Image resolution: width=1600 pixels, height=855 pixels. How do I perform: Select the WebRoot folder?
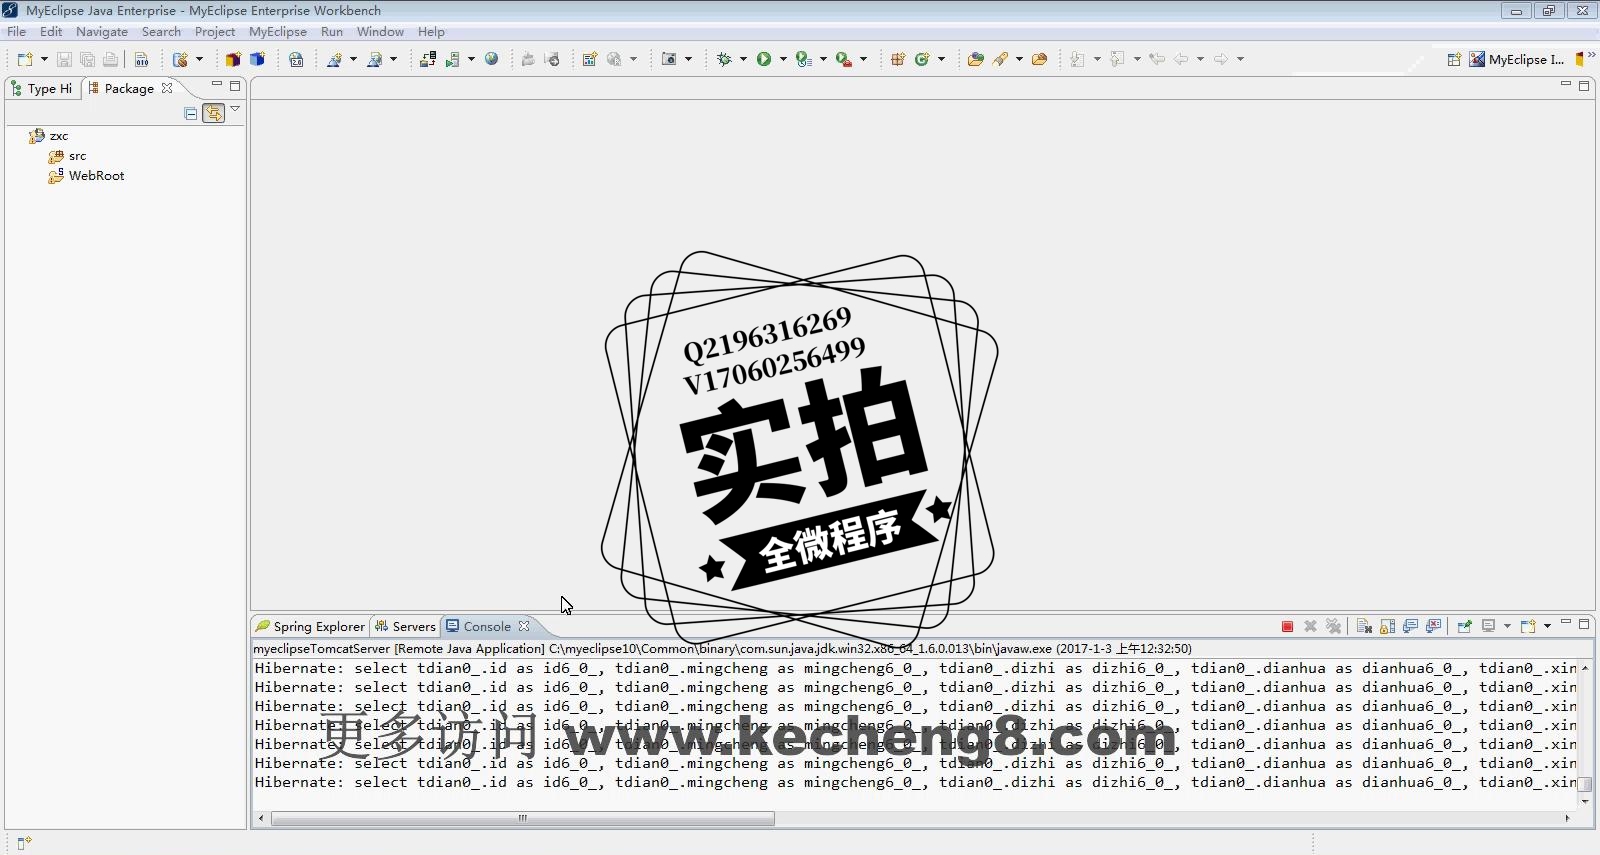click(86, 176)
